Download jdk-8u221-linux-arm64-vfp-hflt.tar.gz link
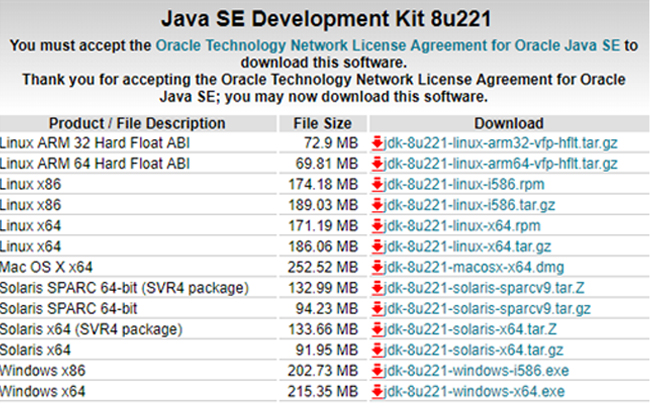Image resolution: width=650 pixels, height=409 pixels. click(501, 164)
